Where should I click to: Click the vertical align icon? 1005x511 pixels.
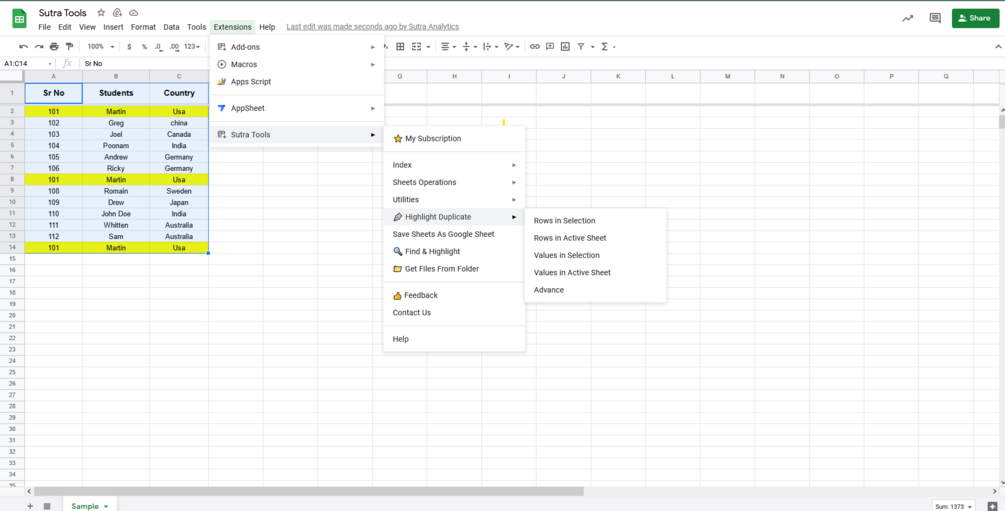[x=466, y=47]
